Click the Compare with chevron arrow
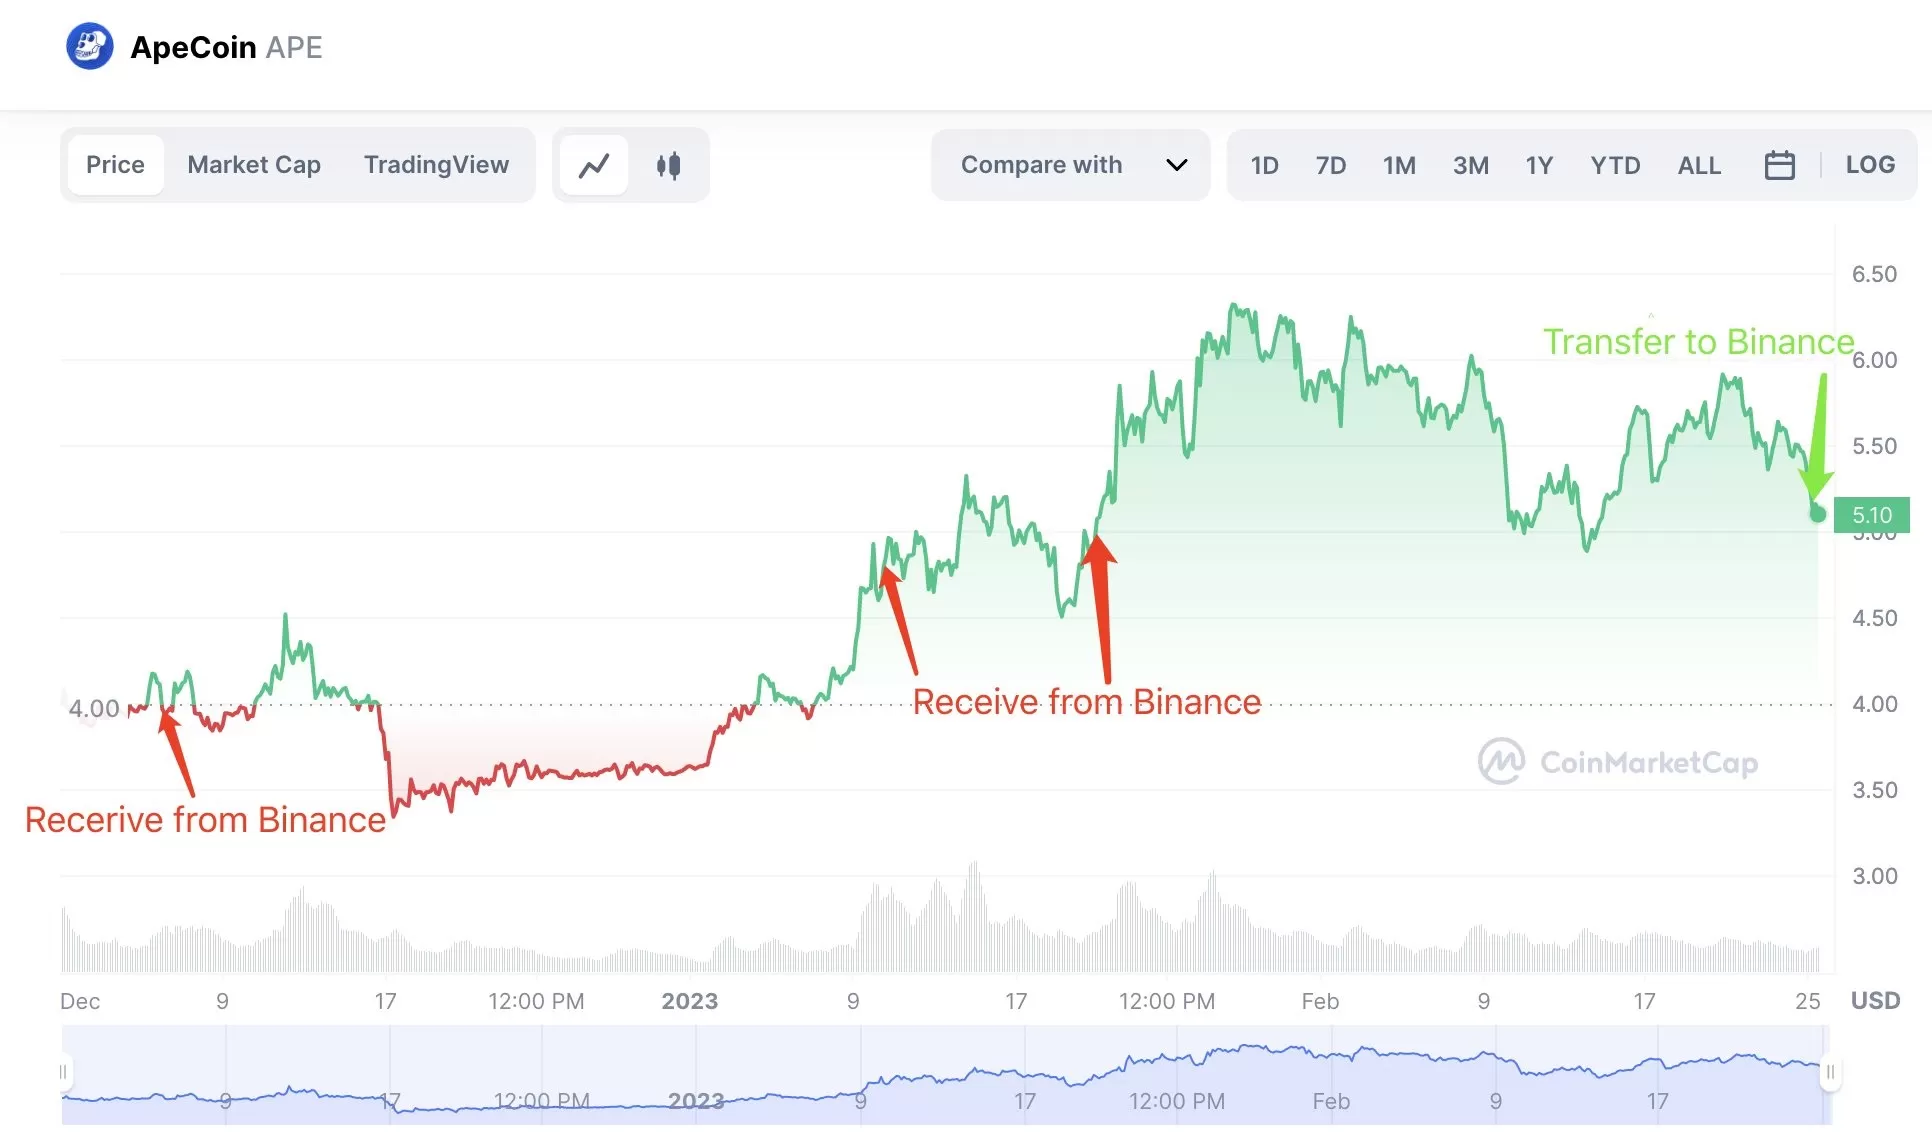1932x1146 pixels. coord(1177,165)
